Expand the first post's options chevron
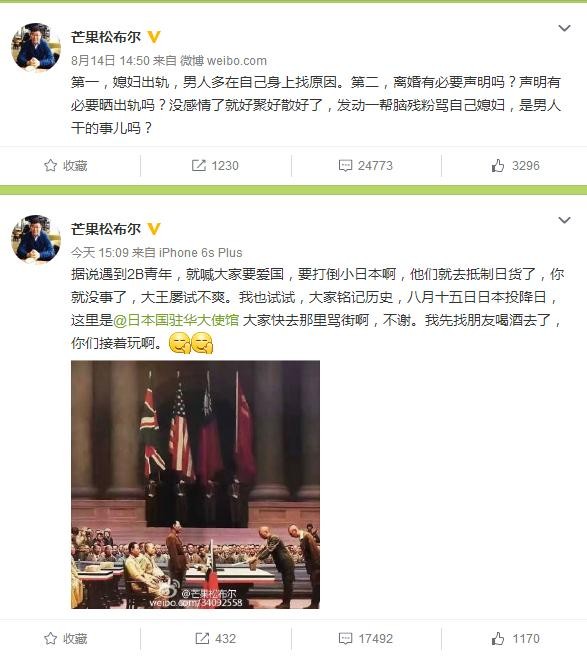Image resolution: width=587 pixels, height=658 pixels. pyautogui.click(x=564, y=28)
